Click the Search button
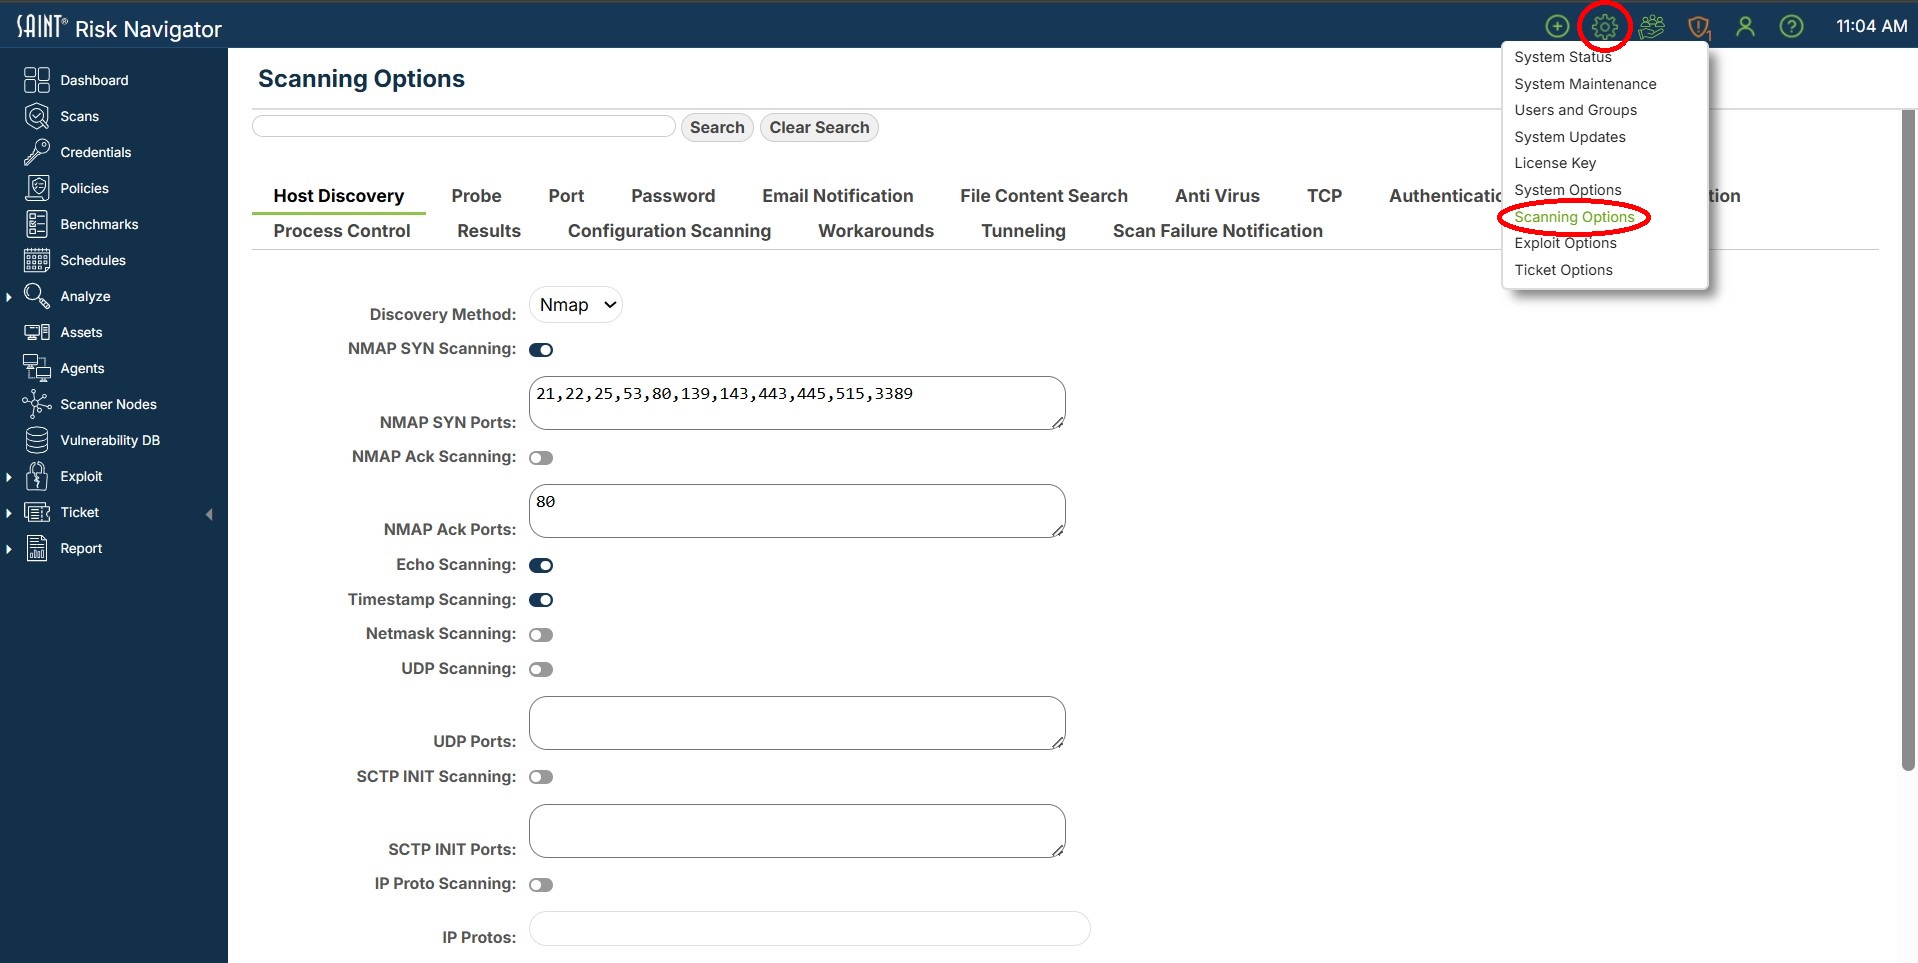 coord(717,127)
